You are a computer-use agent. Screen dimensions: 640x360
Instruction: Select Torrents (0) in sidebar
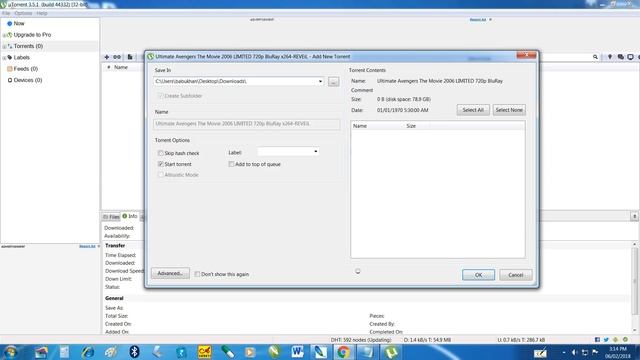pyautogui.click(x=28, y=46)
